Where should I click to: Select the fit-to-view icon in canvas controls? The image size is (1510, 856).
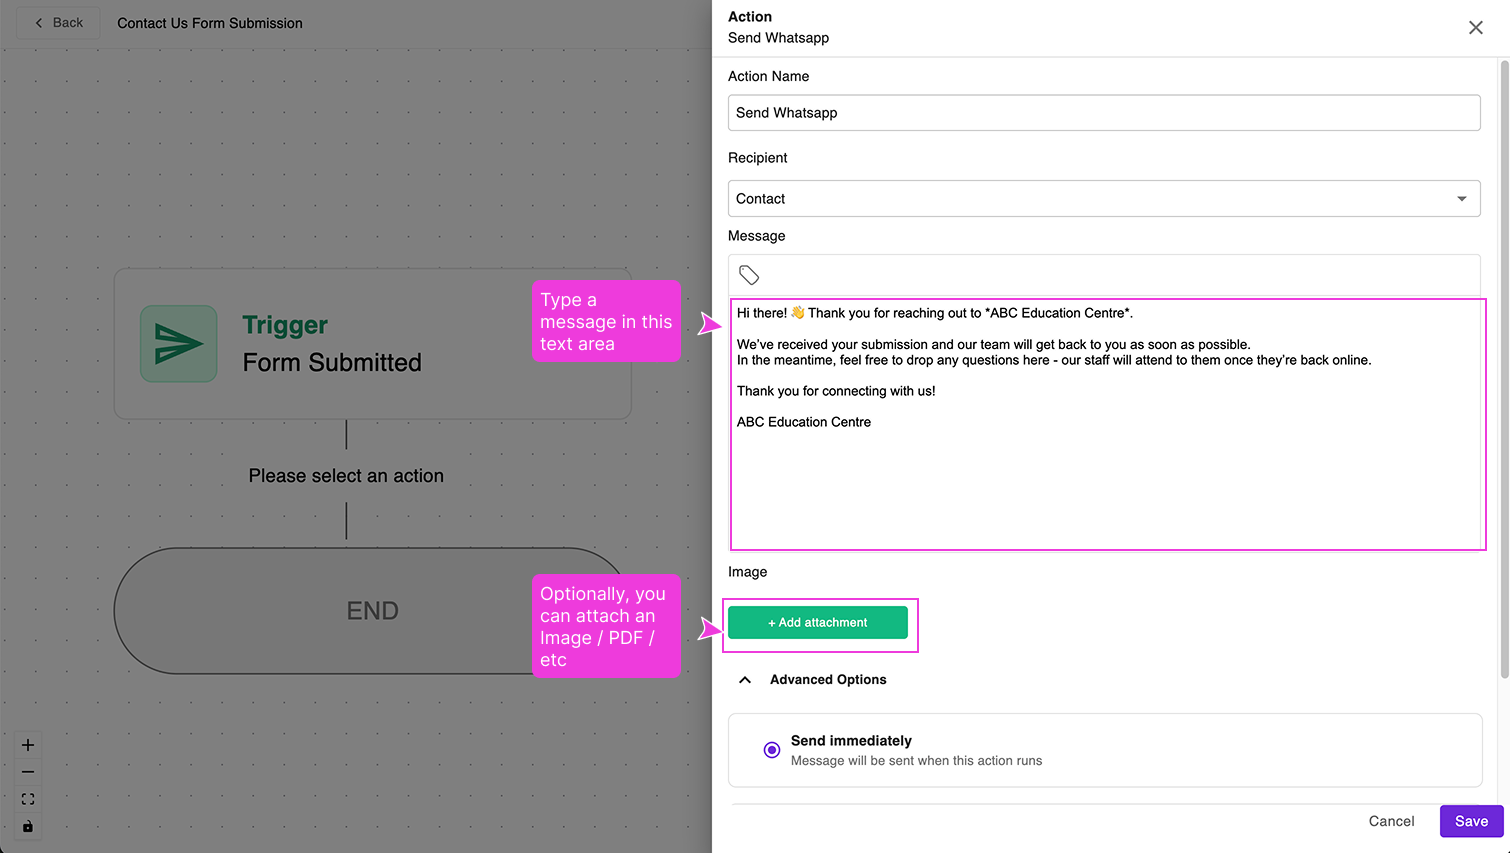pyautogui.click(x=27, y=799)
